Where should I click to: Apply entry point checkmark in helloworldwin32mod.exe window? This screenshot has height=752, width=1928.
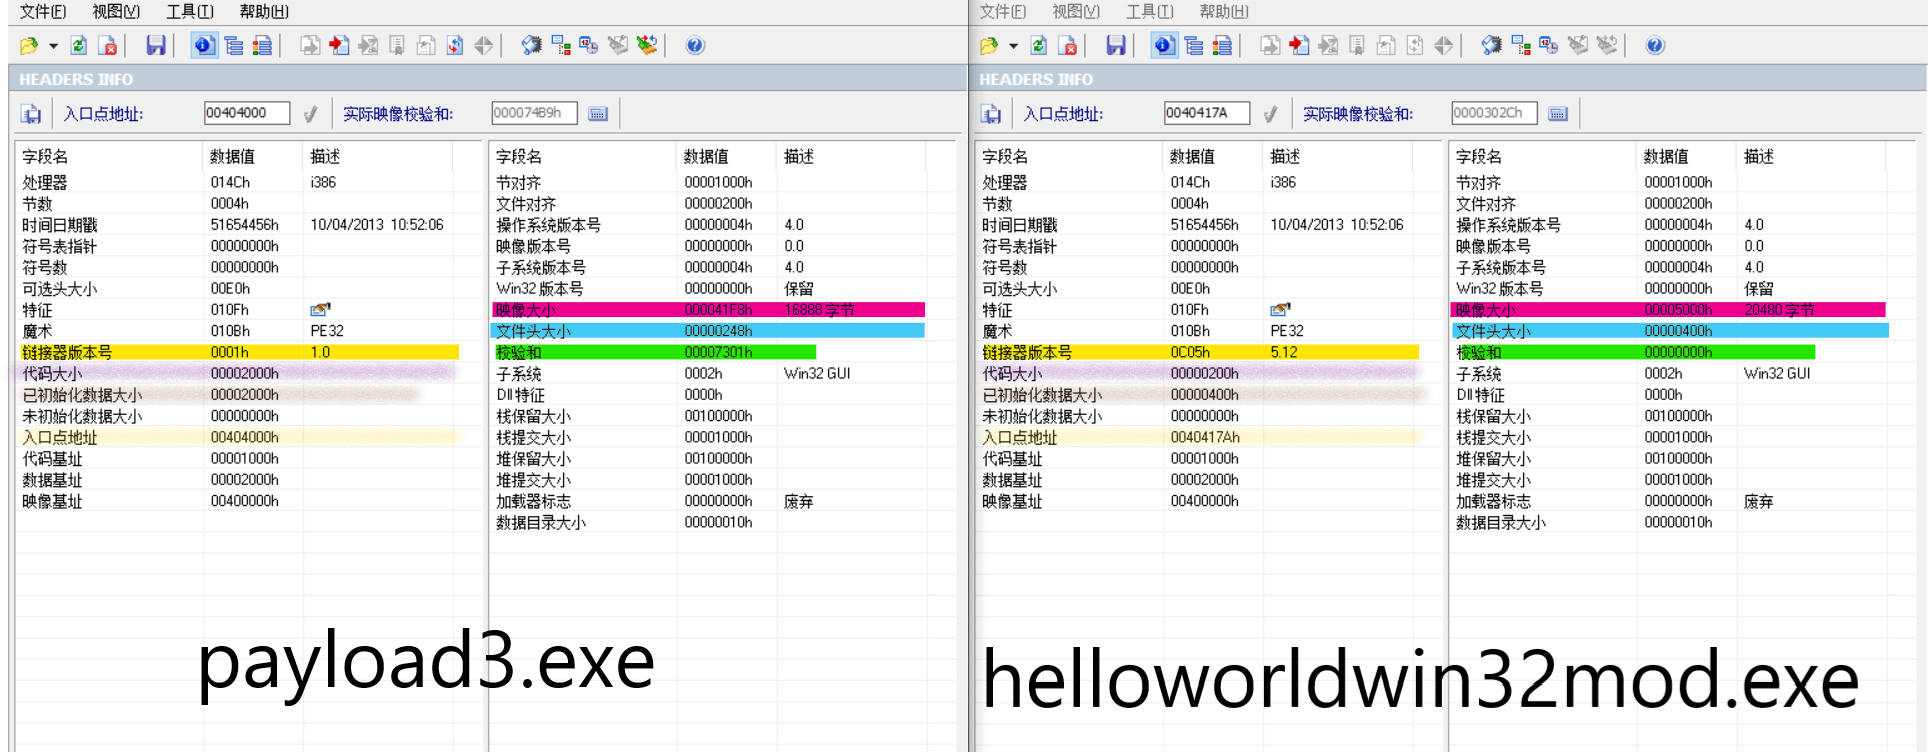pyautogui.click(x=1270, y=114)
